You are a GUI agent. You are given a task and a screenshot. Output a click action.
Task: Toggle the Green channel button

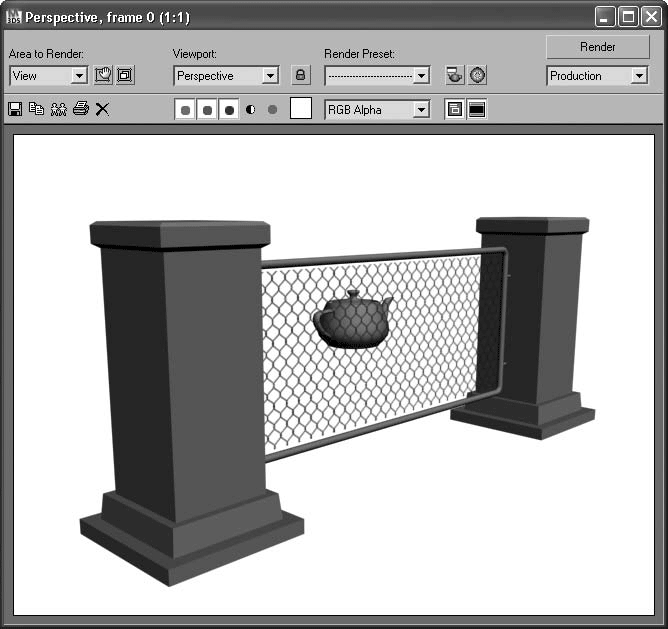tap(207, 110)
